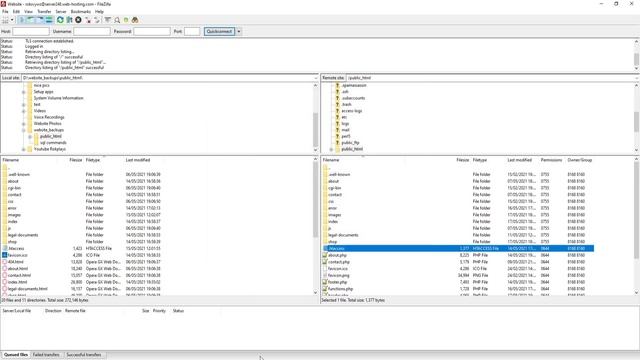
Task: Open the Local site path dropdown
Action: pyautogui.click(x=316, y=78)
